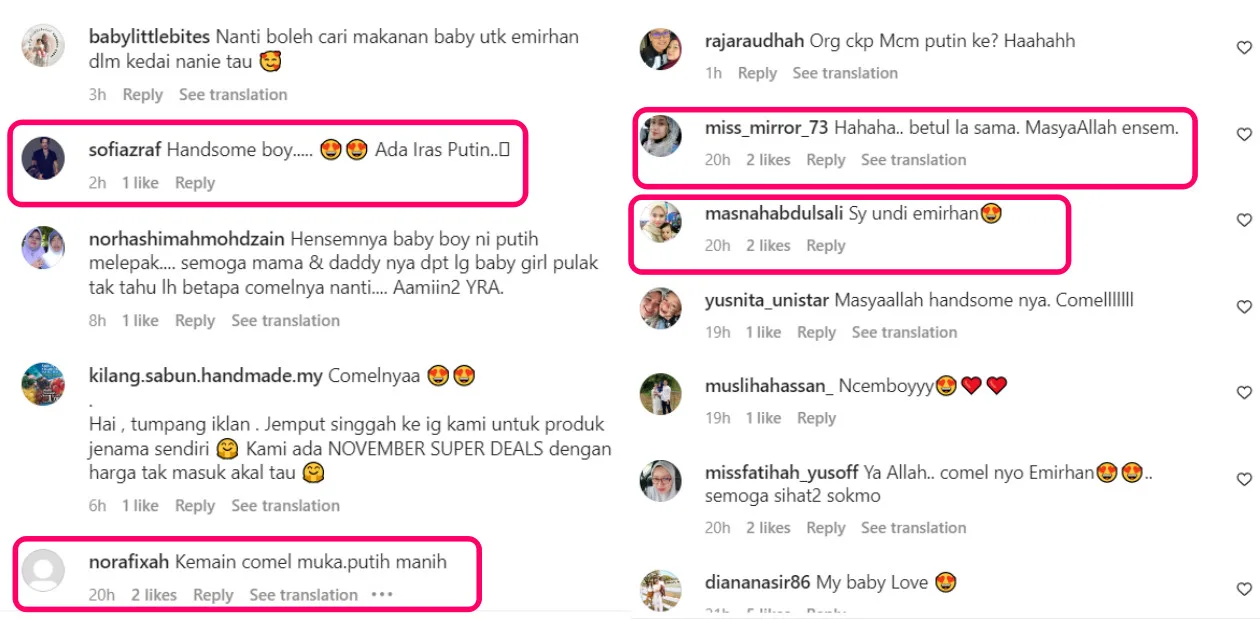Reply to masnahabdulsali's comment
Image resolution: width=1260 pixels, height=620 pixels.
click(826, 245)
